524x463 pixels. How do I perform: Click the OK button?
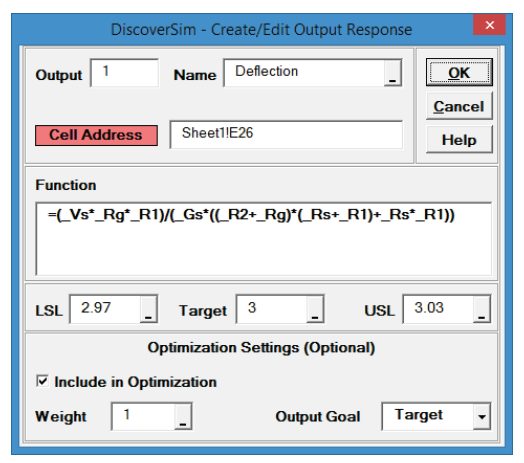(x=459, y=72)
